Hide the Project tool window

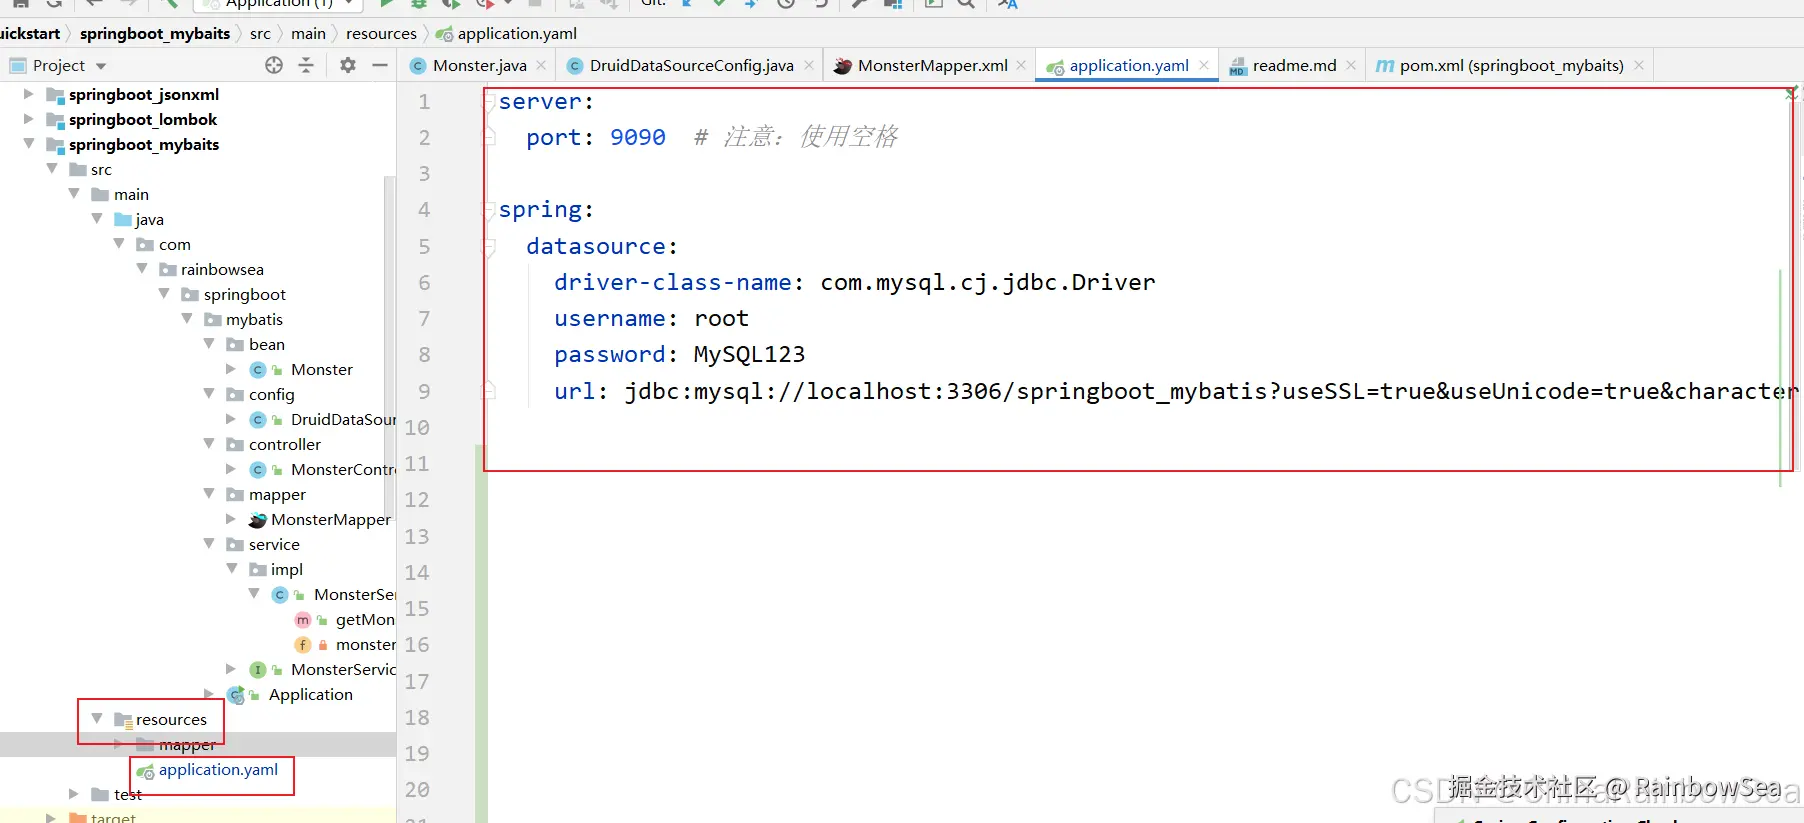380,65
